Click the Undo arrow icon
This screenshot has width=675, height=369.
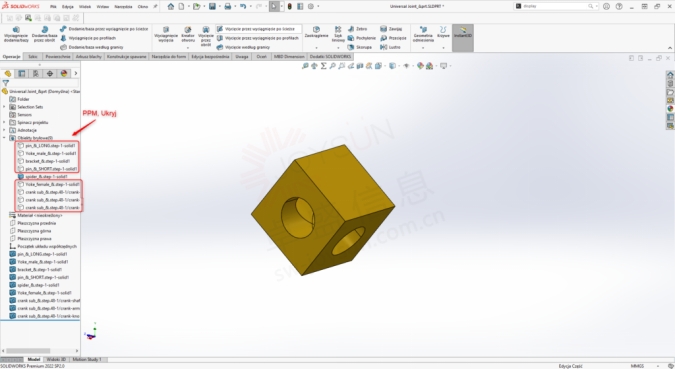[x=243, y=6]
